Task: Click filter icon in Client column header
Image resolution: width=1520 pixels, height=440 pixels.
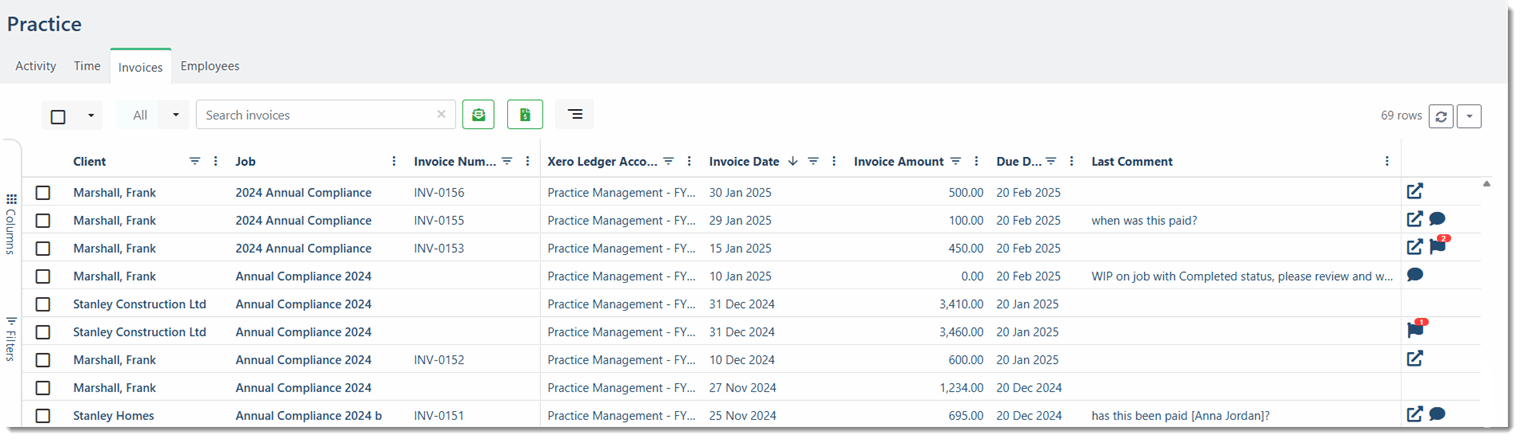Action: pos(195,162)
